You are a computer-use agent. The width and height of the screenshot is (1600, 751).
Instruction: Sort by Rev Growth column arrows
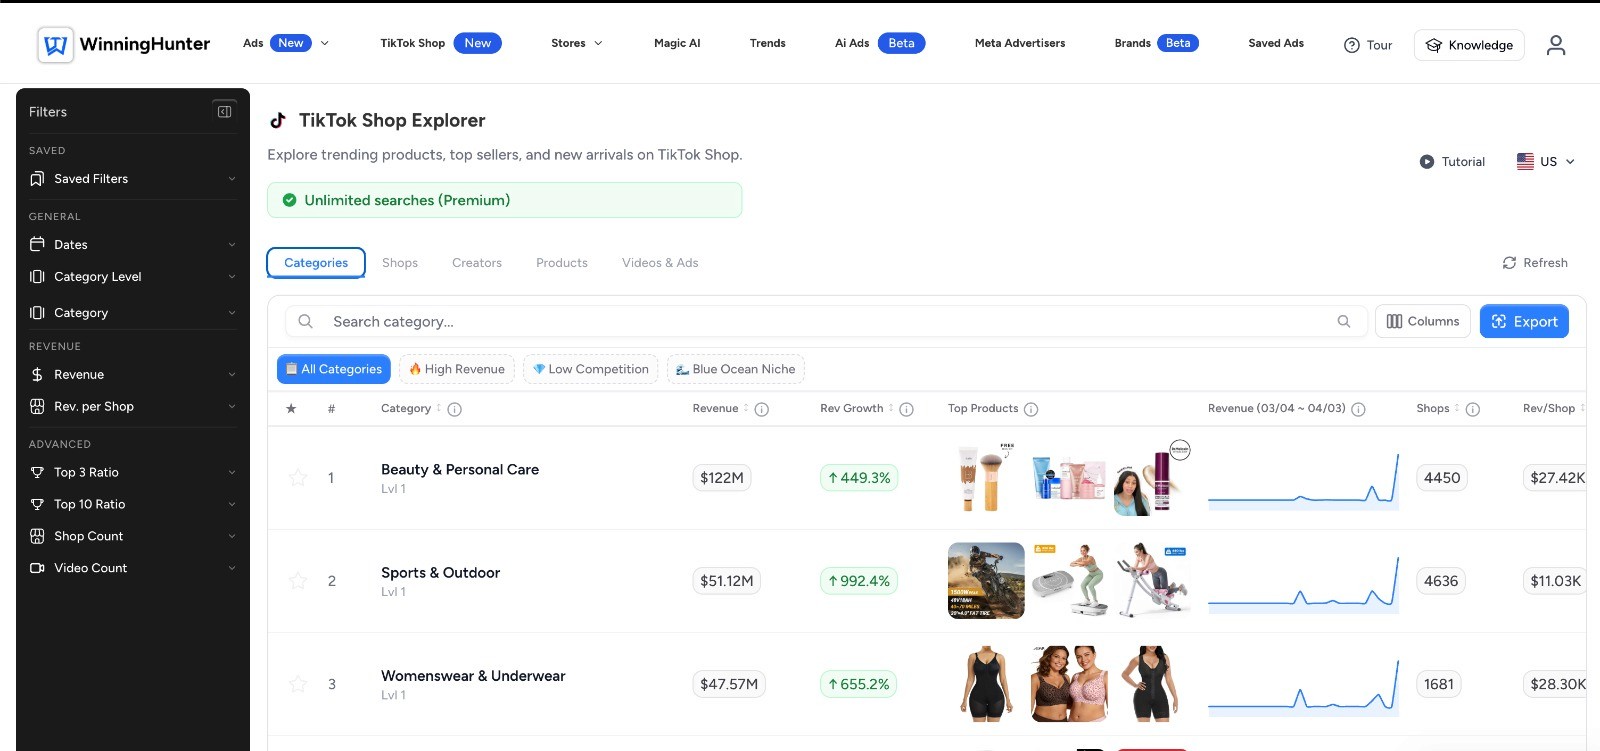(891, 408)
